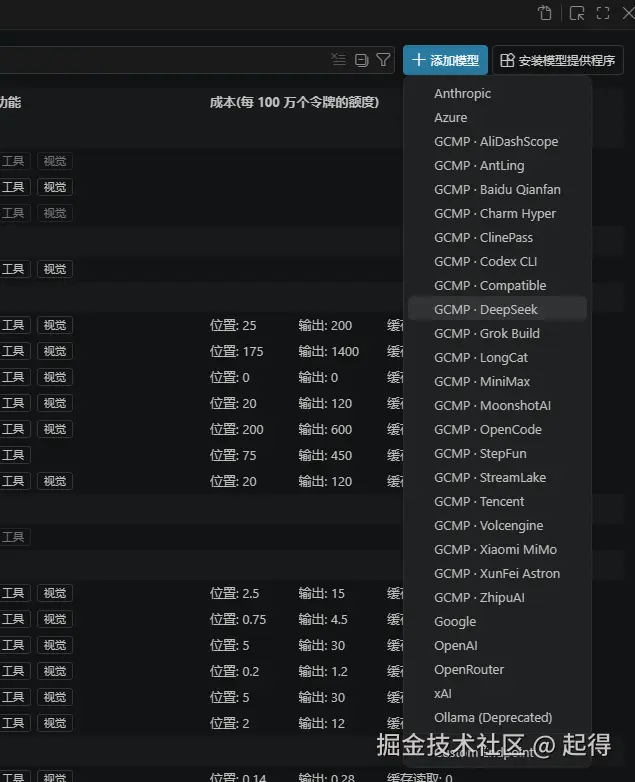Viewport: 635px width, 782px height.
Task: Pick GCMP · ClinePass from the list
Action: coord(497,237)
